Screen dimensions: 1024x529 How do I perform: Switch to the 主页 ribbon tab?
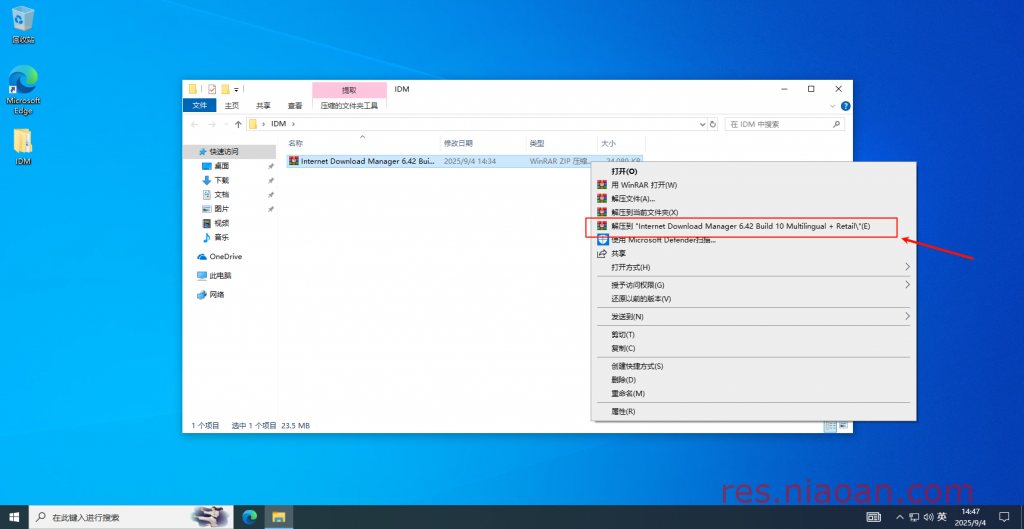click(232, 105)
